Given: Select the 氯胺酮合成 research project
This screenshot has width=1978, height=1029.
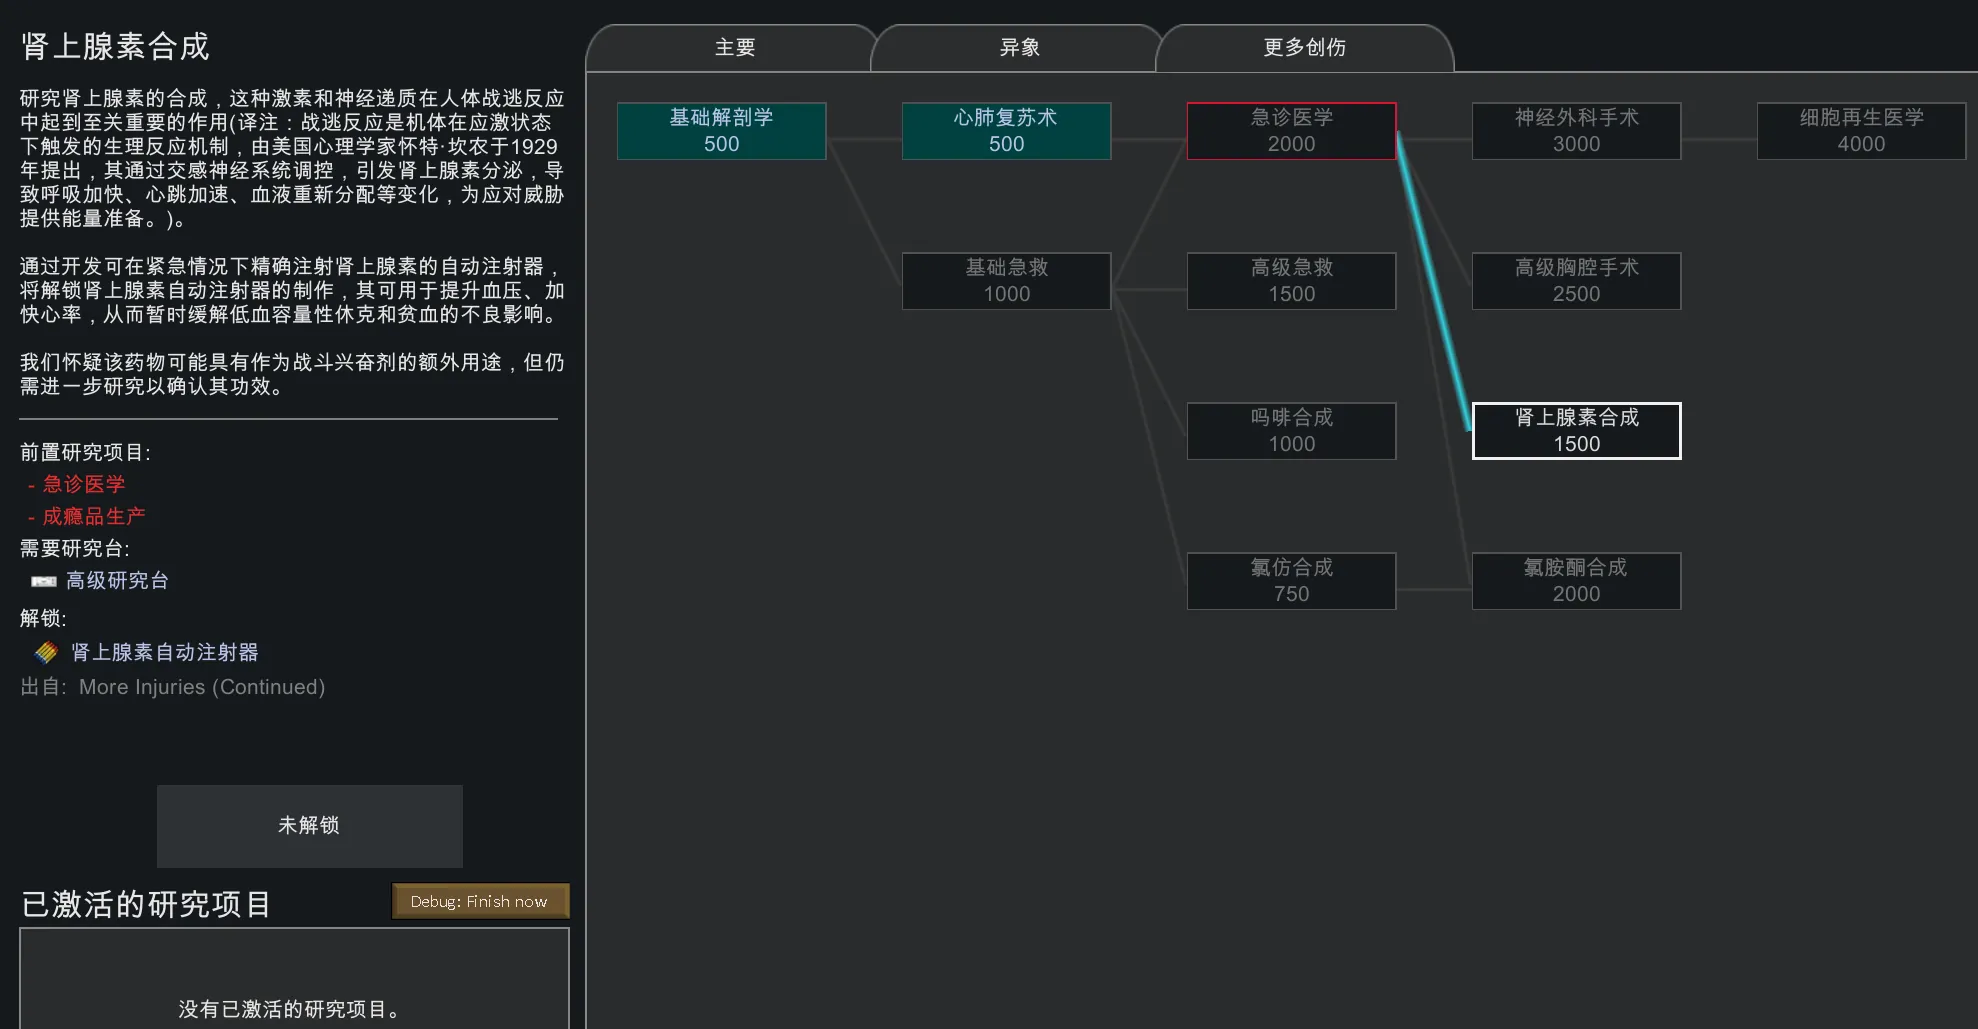Looking at the screenshot, I should tap(1576, 581).
